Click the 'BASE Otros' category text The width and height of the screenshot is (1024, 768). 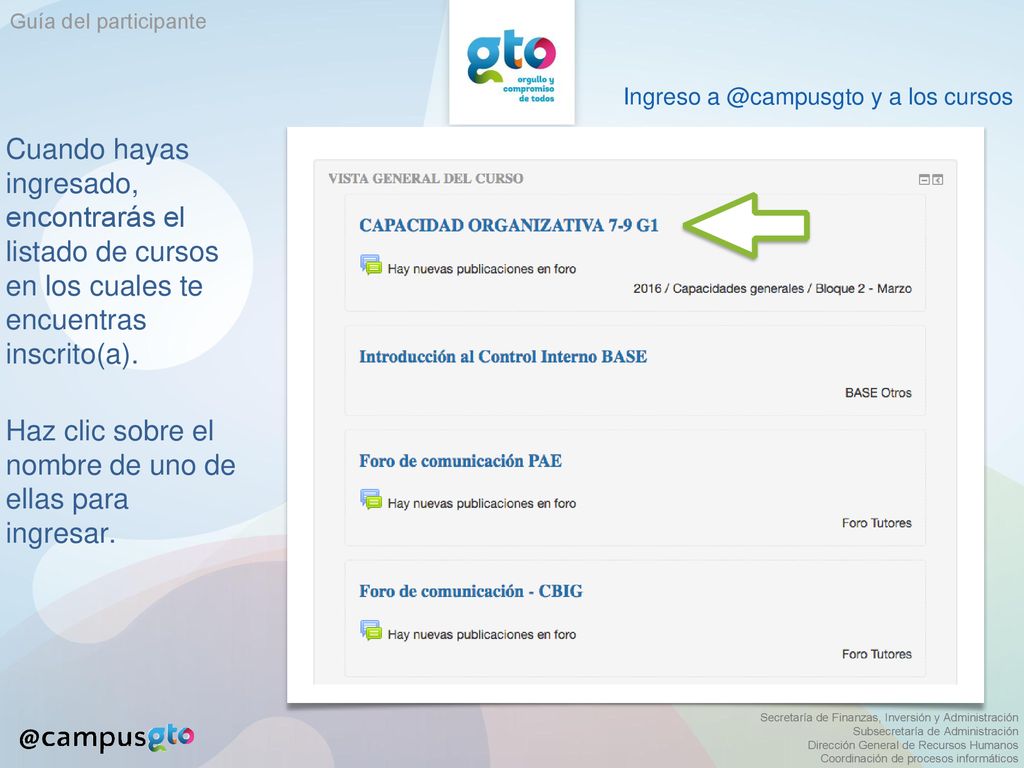click(878, 393)
